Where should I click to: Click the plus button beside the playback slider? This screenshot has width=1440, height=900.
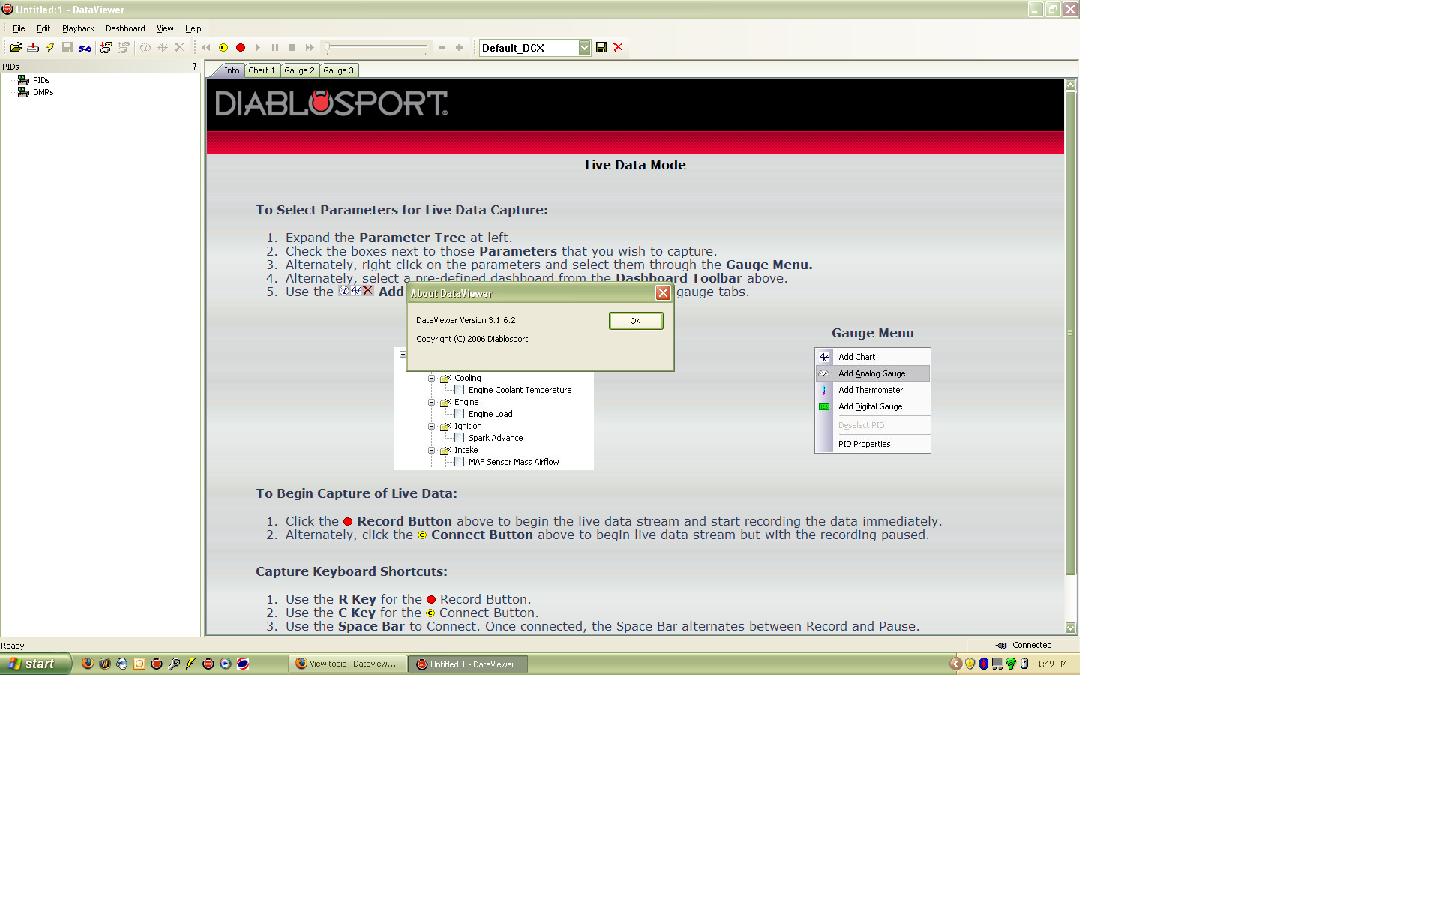(x=459, y=48)
